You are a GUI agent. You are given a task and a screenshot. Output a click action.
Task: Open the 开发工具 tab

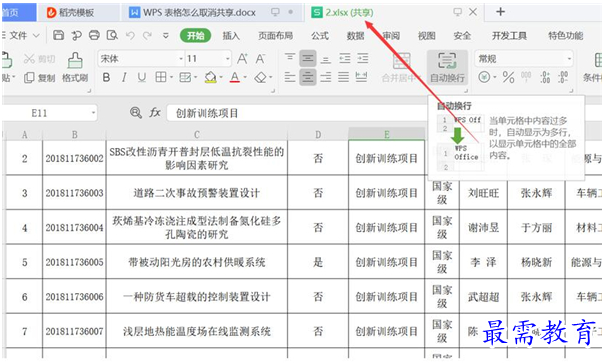pyautogui.click(x=509, y=36)
